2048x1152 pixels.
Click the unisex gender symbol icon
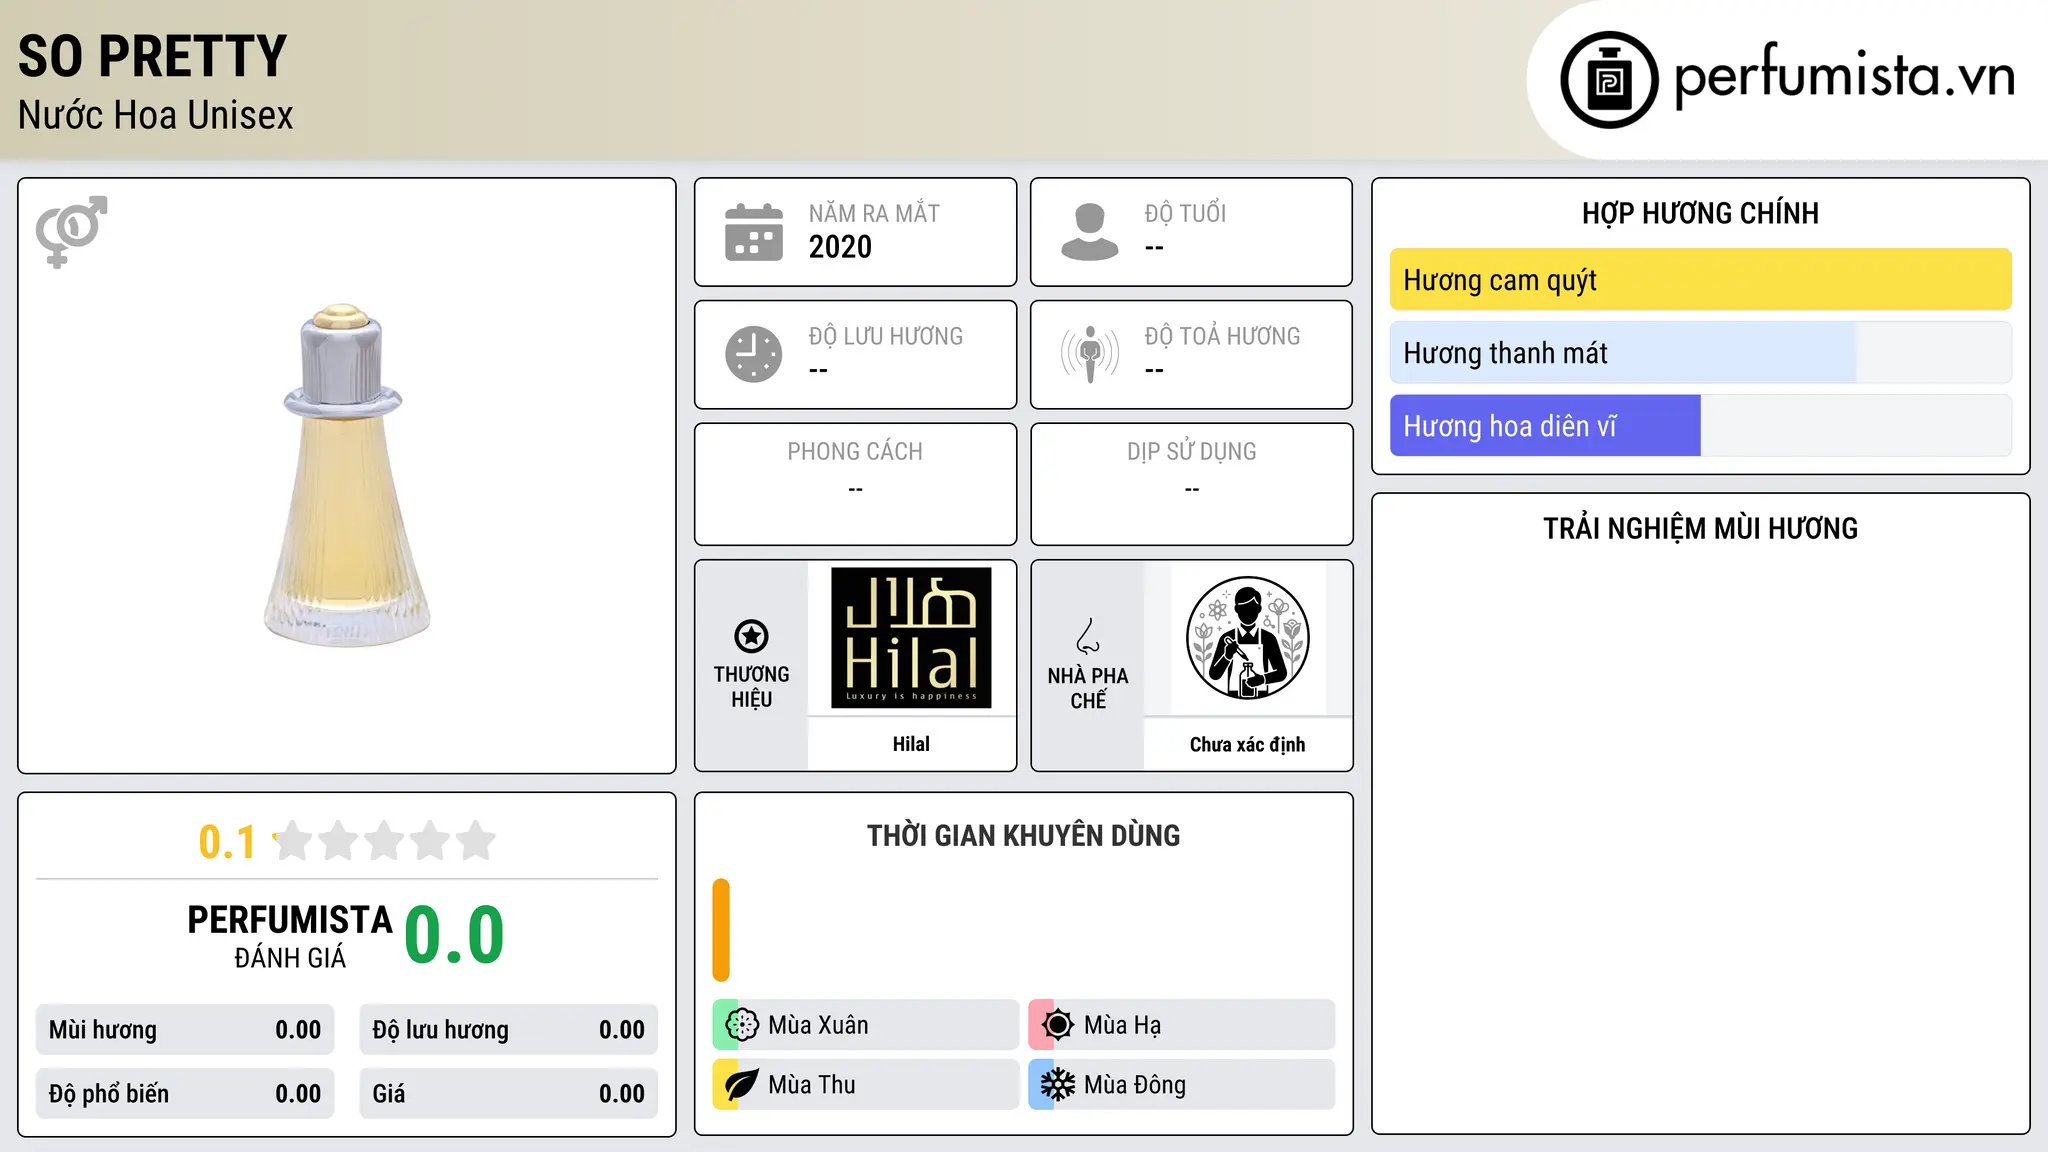[x=71, y=232]
